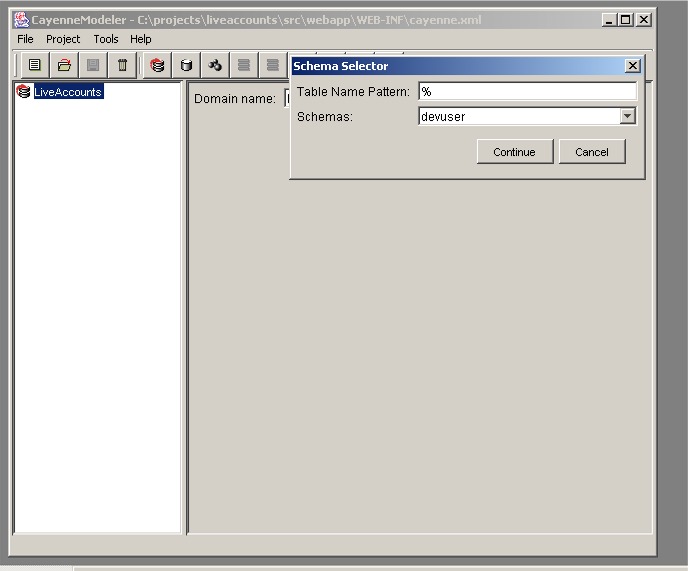Click the Domain name field
688x571 pixels.
[x=287, y=98]
